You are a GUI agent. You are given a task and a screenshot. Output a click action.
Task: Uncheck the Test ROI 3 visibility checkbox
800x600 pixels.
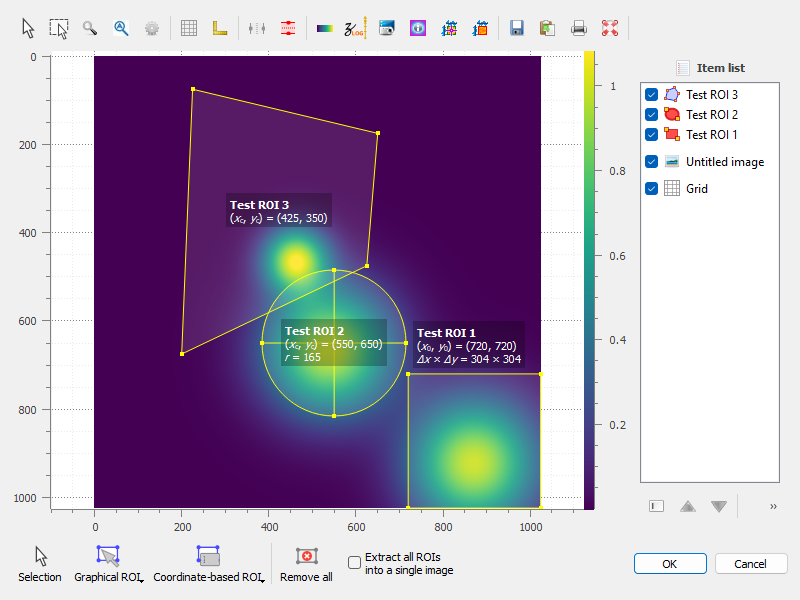(x=652, y=94)
